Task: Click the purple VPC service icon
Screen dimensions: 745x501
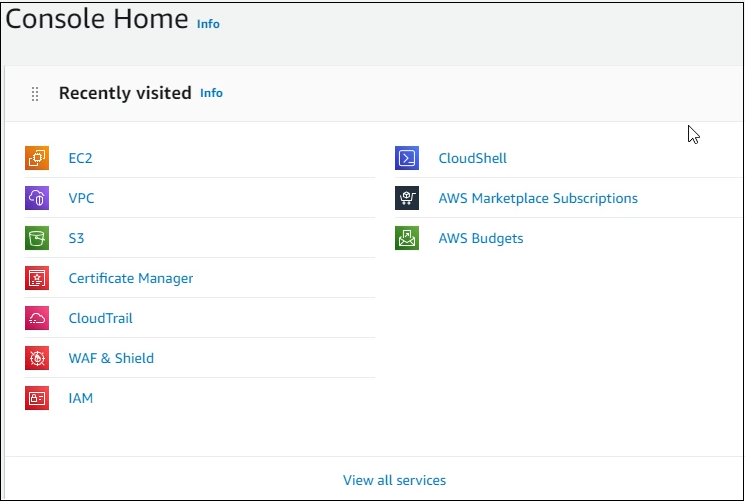Action: tap(37, 198)
